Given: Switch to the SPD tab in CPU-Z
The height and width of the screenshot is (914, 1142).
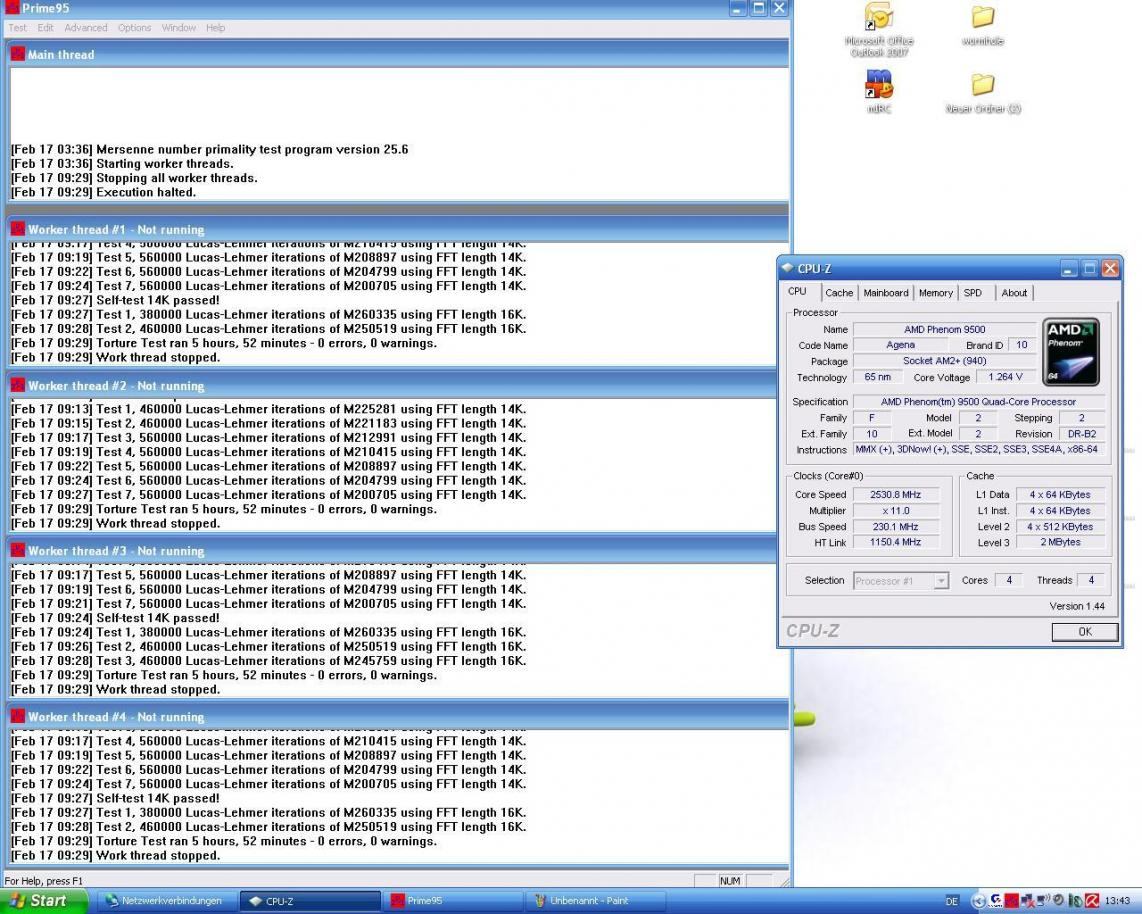Looking at the screenshot, I should [972, 293].
